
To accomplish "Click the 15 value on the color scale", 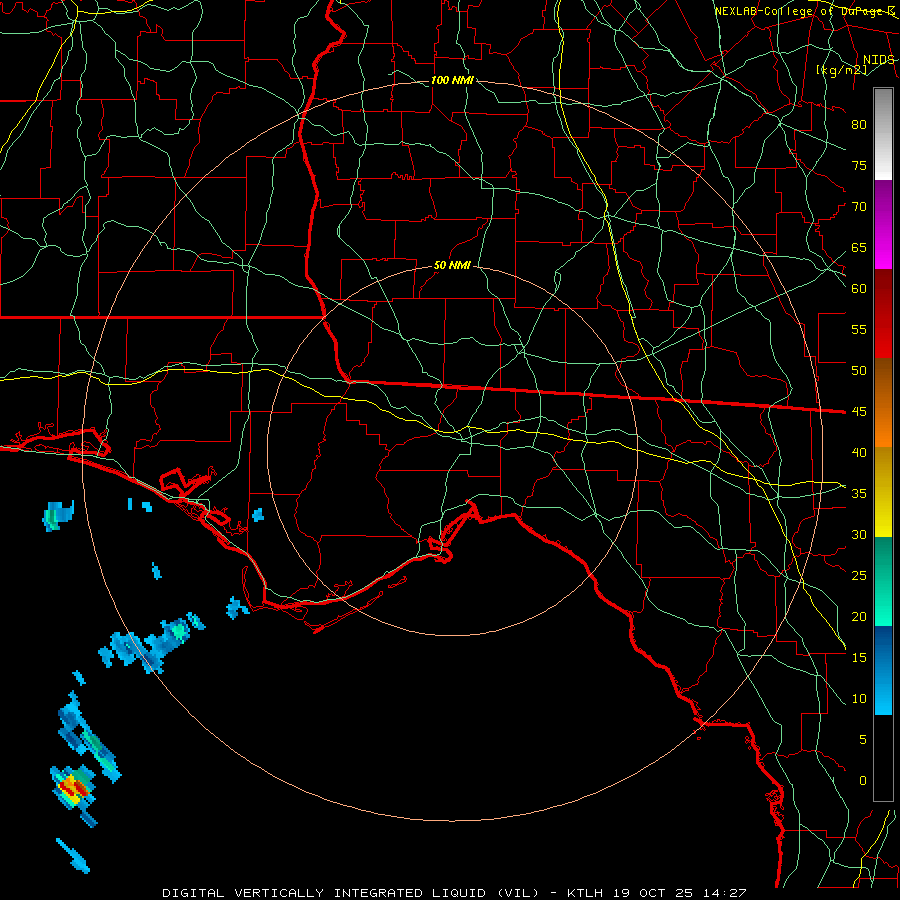I will coord(859,657).
